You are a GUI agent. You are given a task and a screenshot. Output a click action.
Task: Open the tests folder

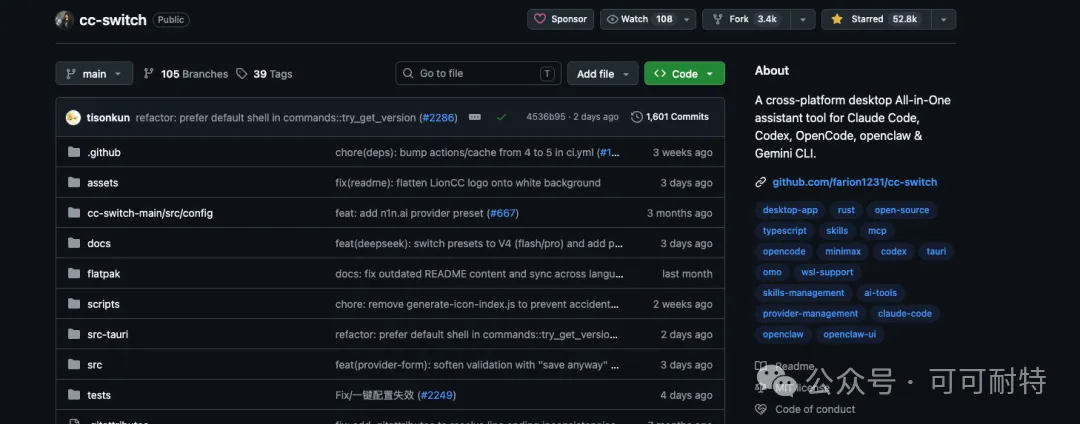[99, 395]
